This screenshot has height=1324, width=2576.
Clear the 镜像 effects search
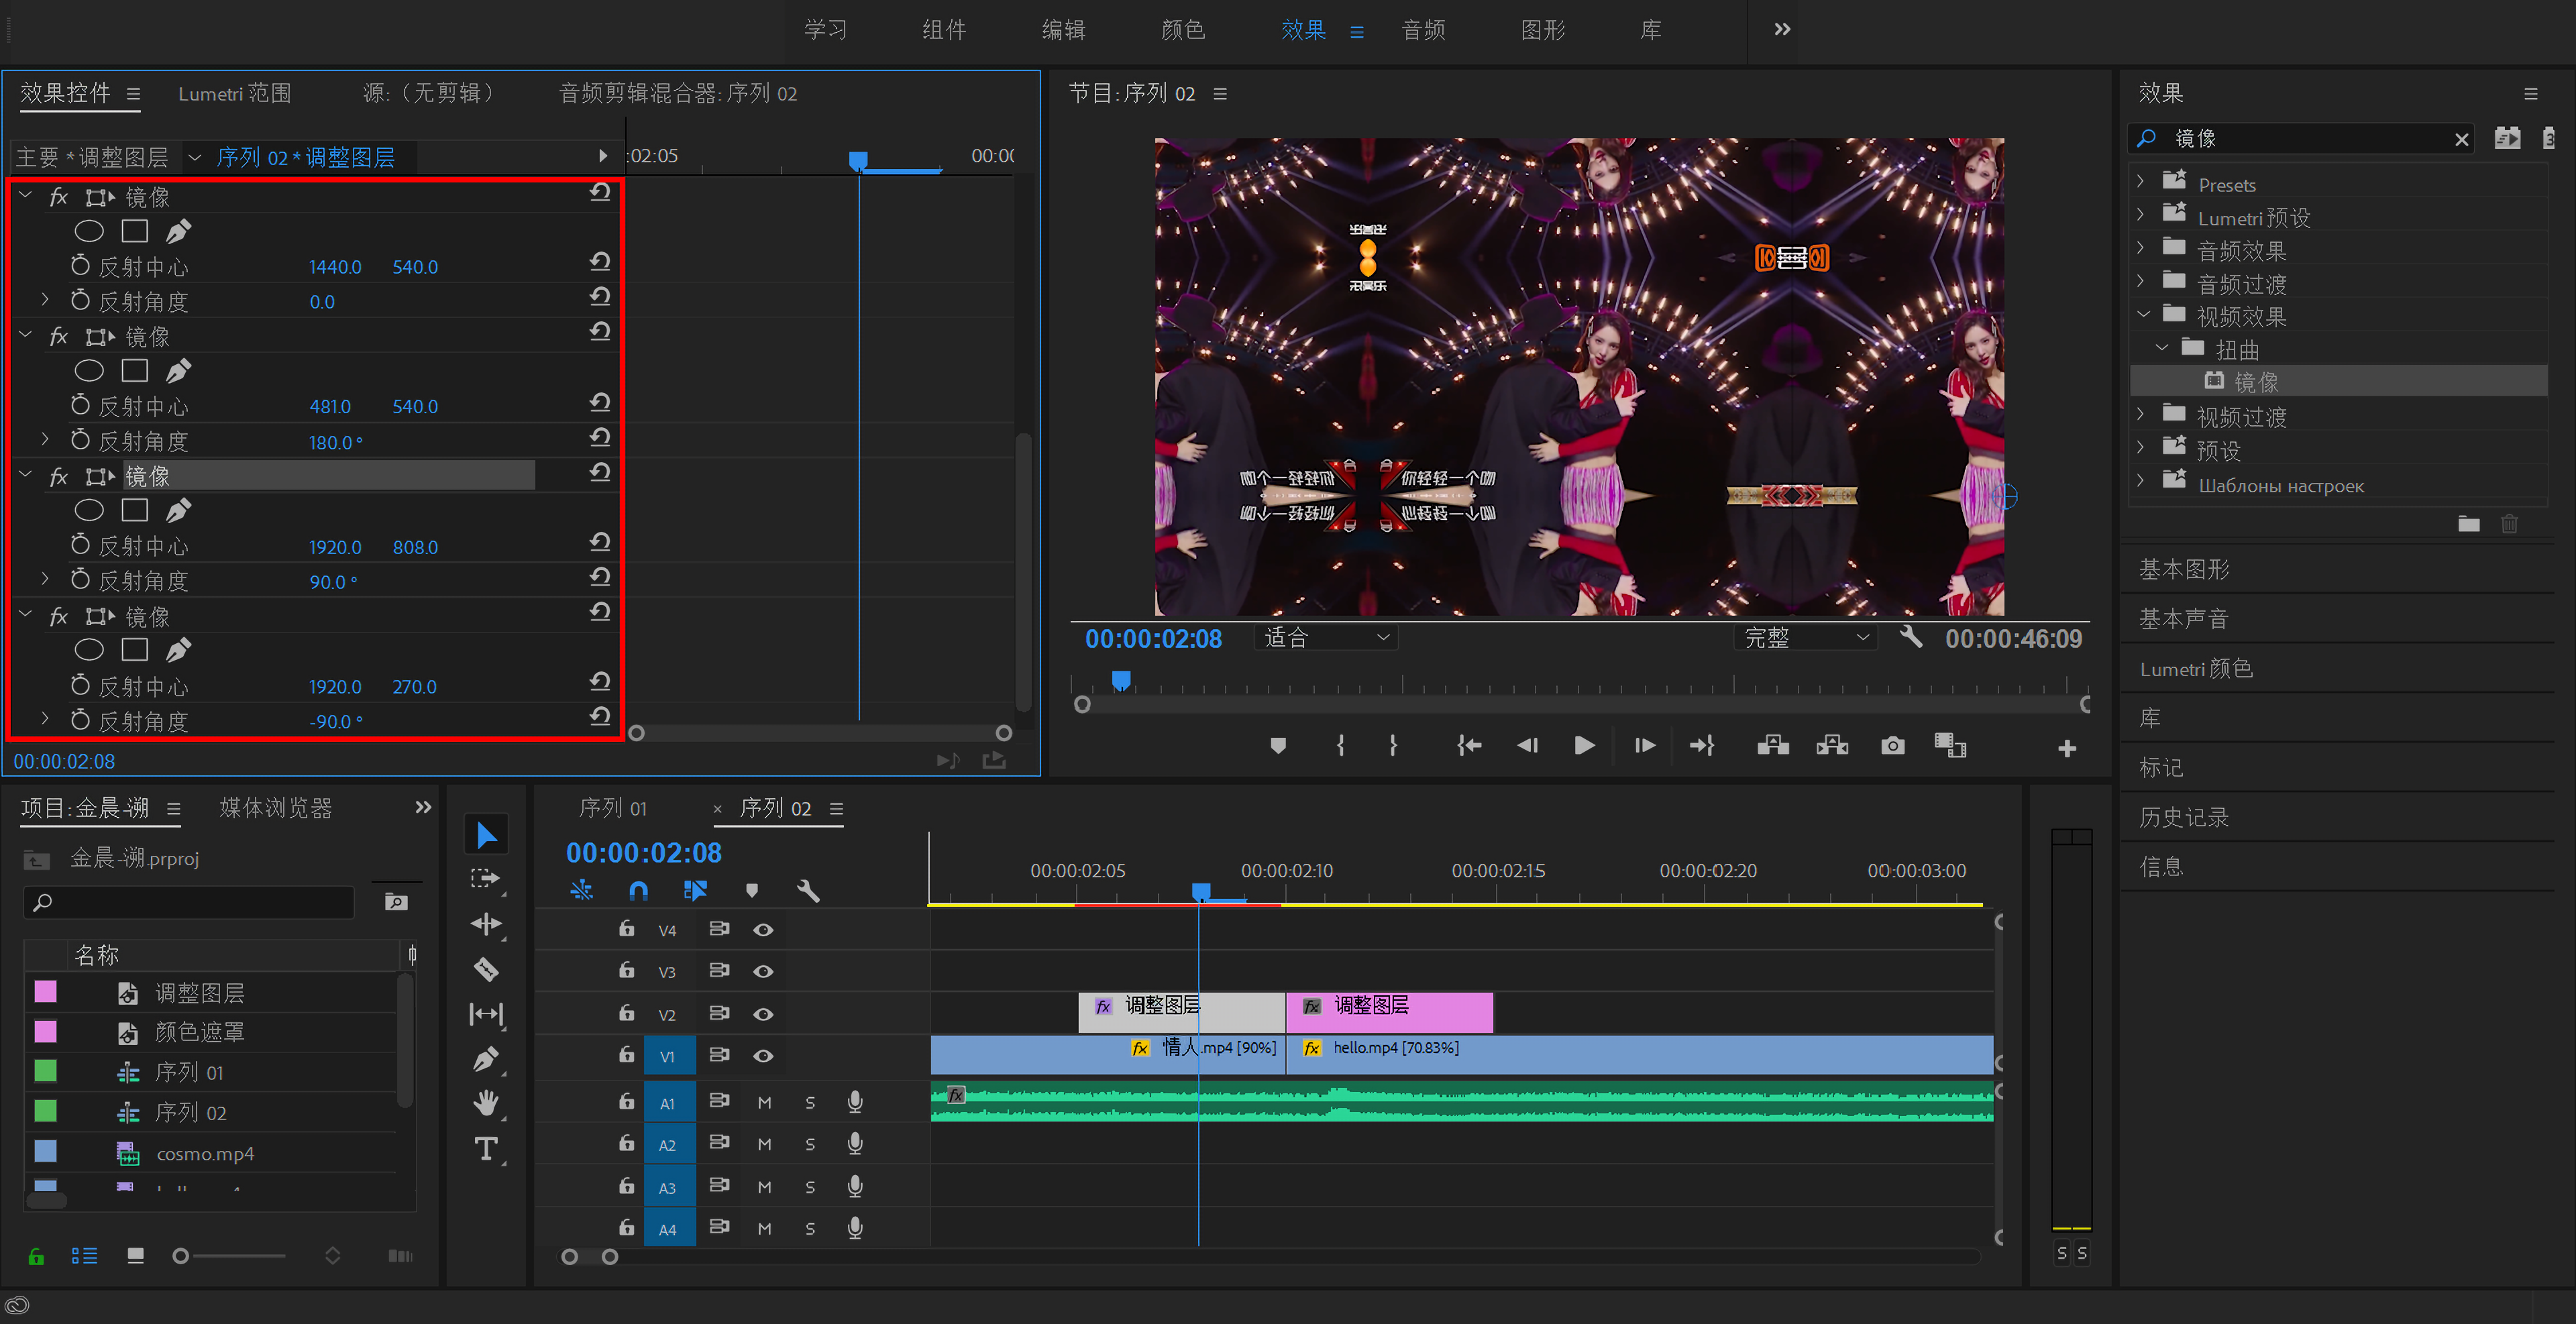[x=2462, y=139]
